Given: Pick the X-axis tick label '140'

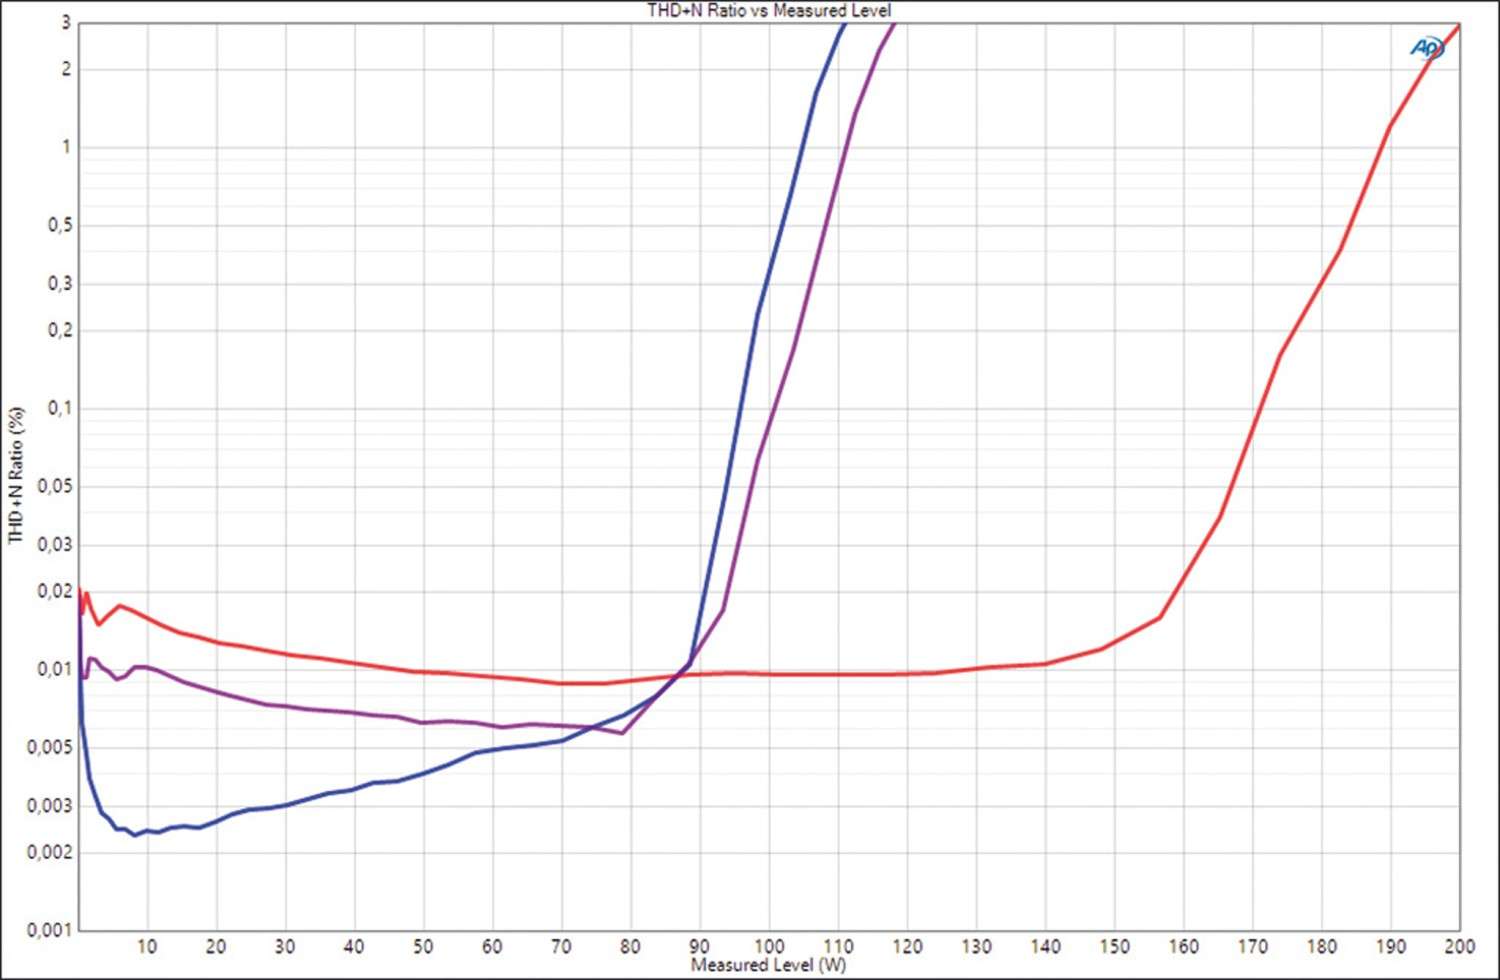Looking at the screenshot, I should click(1045, 946).
